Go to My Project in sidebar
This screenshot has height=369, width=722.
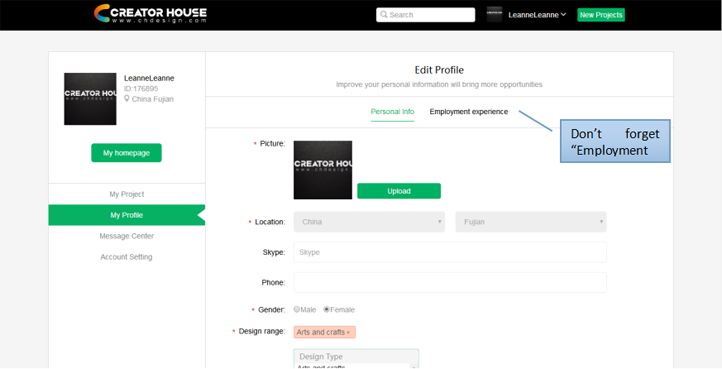pos(127,194)
